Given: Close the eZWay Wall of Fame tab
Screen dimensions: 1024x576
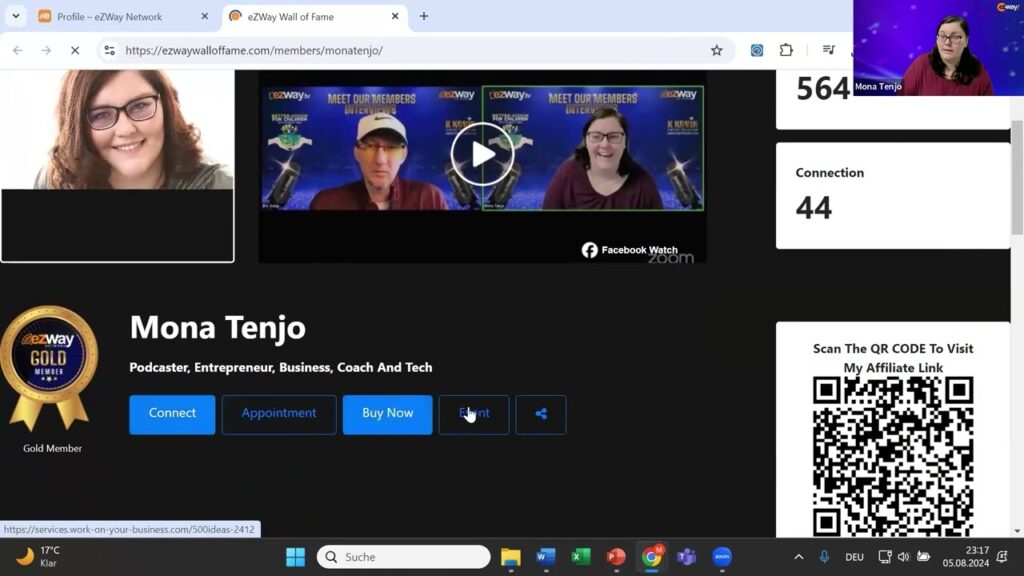Looking at the screenshot, I should point(395,16).
